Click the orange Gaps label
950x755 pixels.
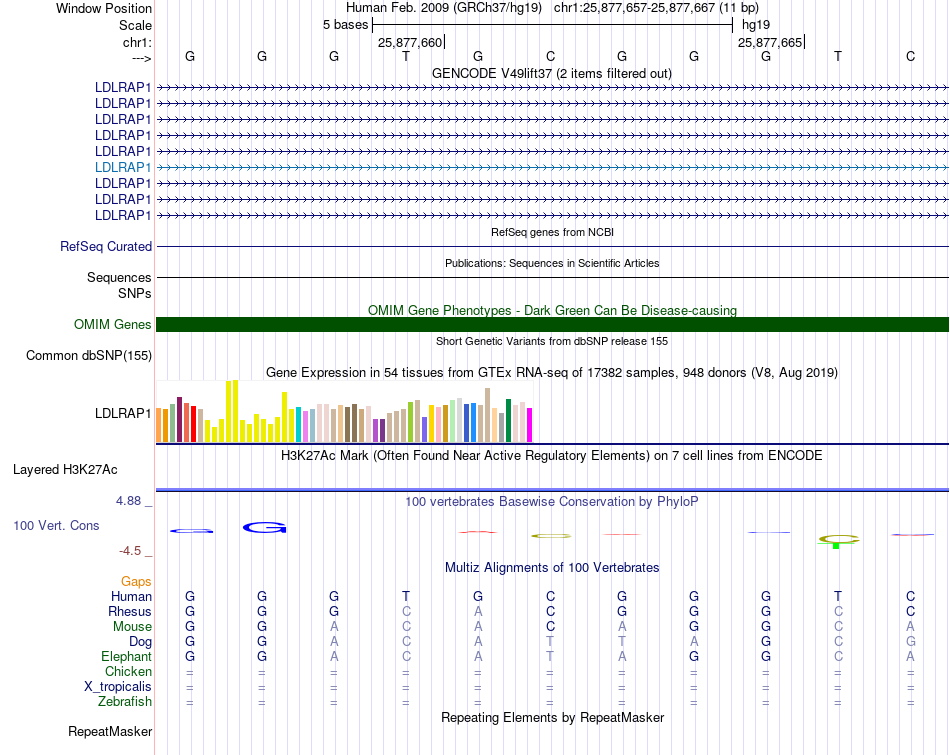[136, 582]
